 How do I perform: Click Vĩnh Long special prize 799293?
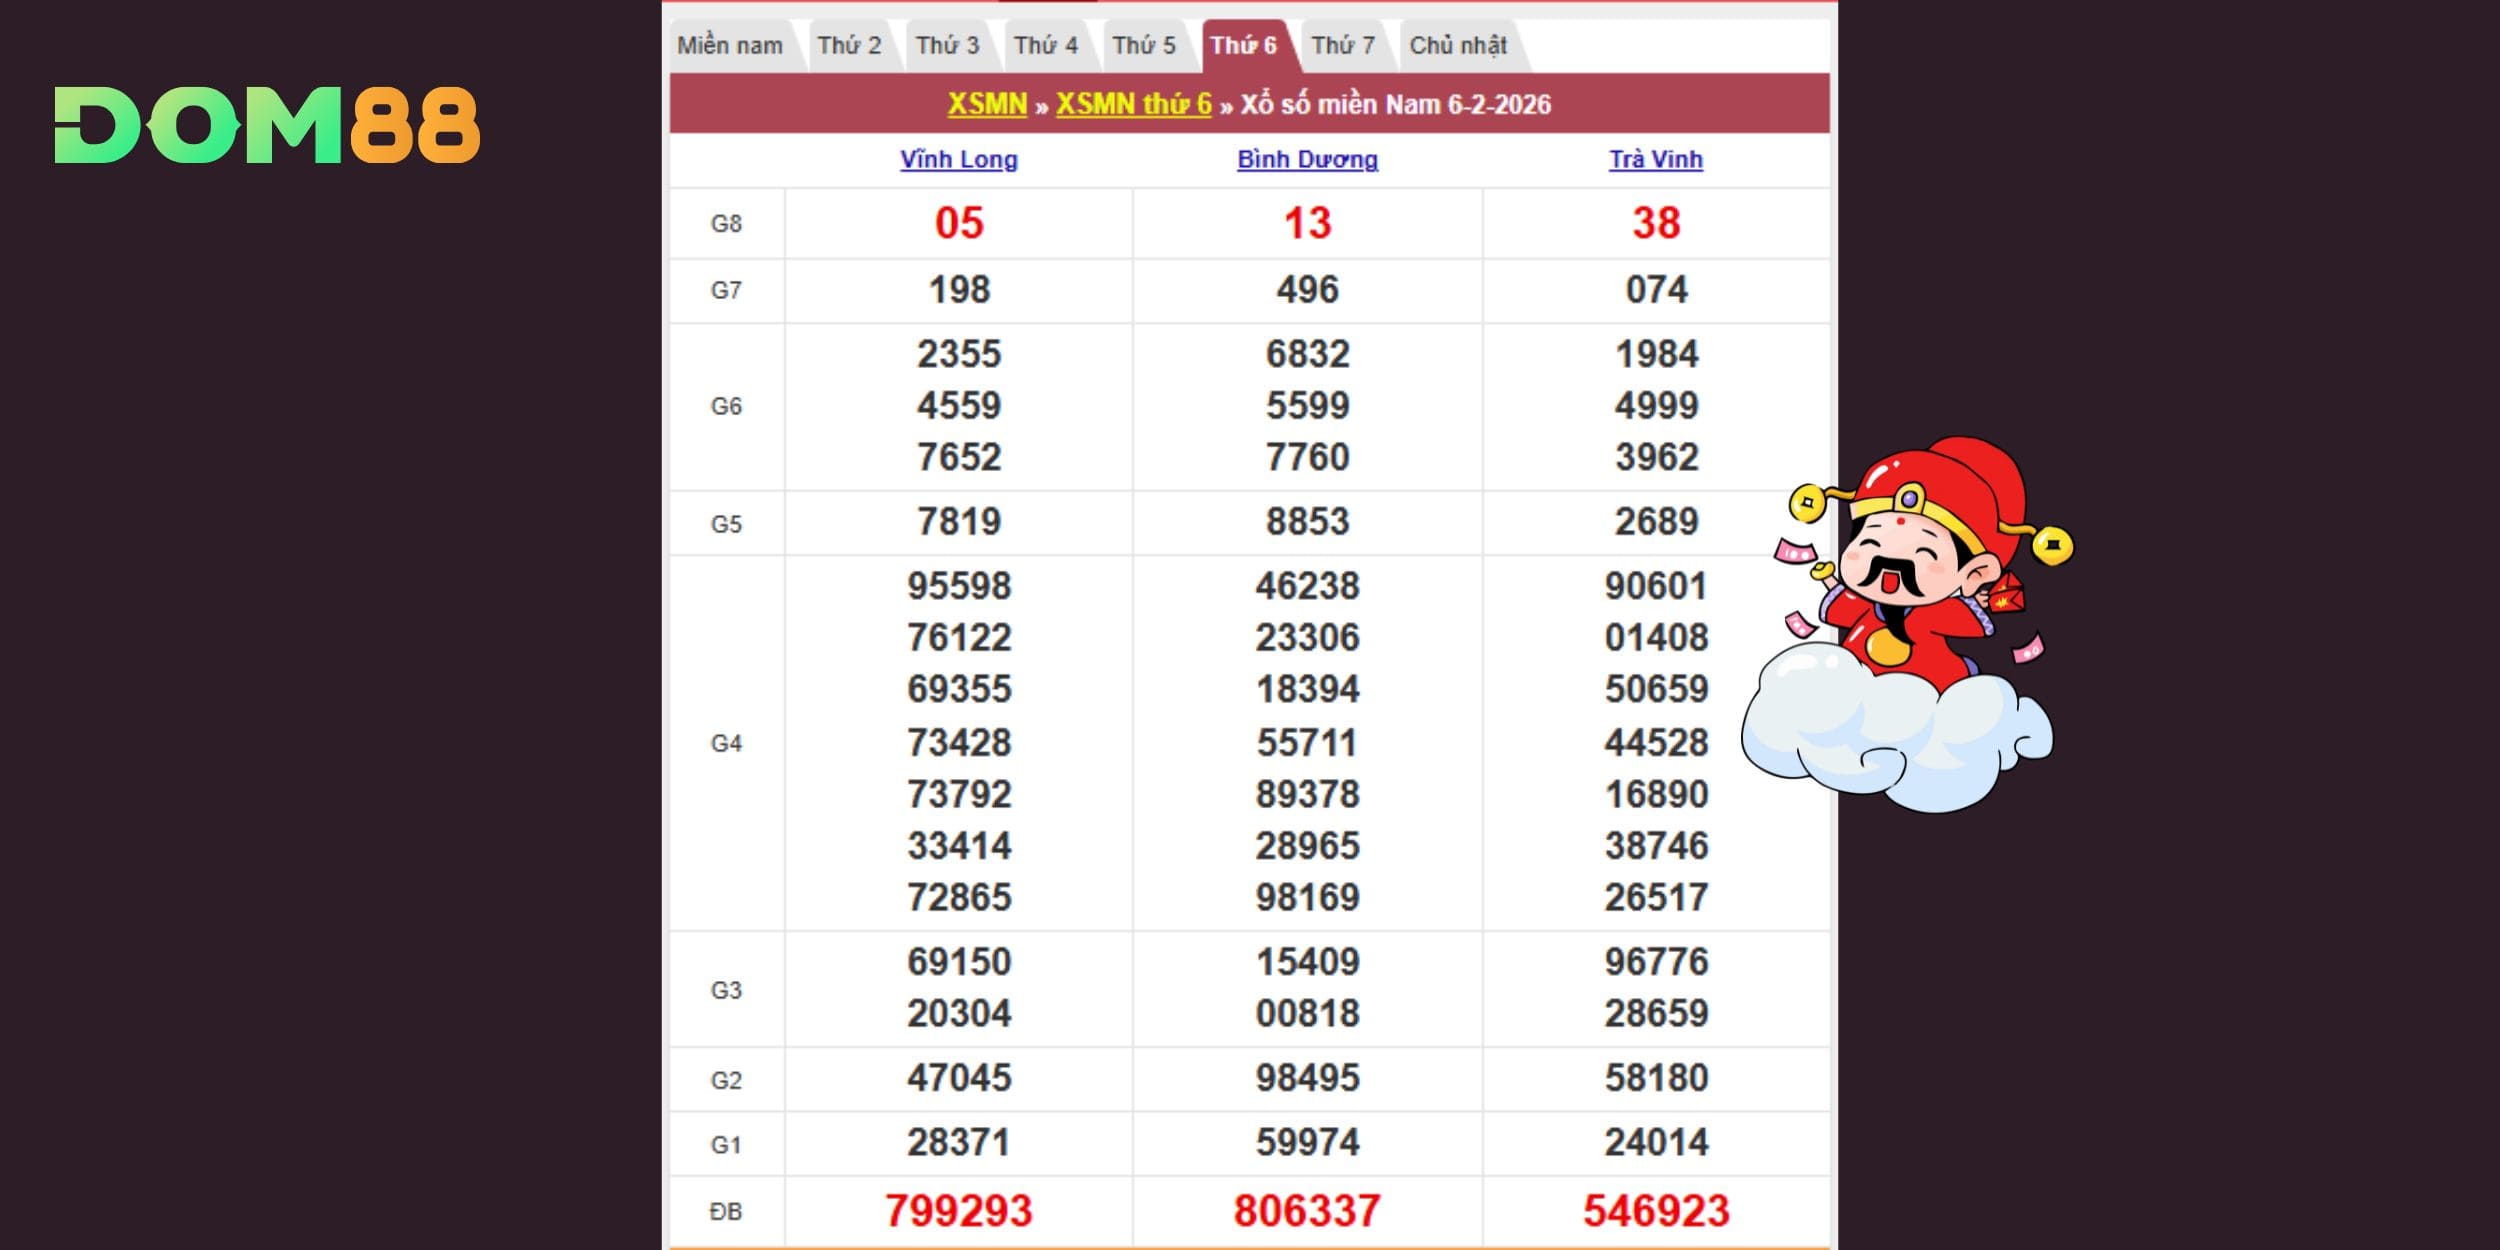click(x=958, y=1210)
